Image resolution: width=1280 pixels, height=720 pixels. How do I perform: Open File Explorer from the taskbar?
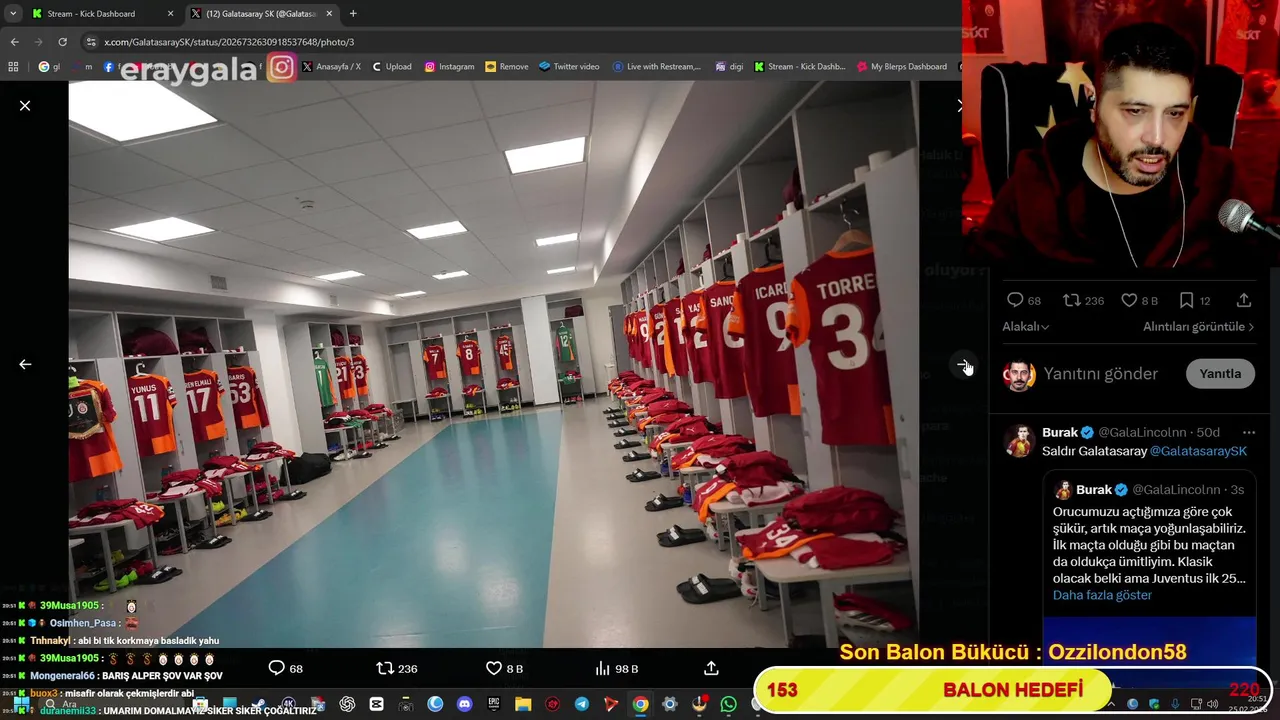click(x=523, y=704)
